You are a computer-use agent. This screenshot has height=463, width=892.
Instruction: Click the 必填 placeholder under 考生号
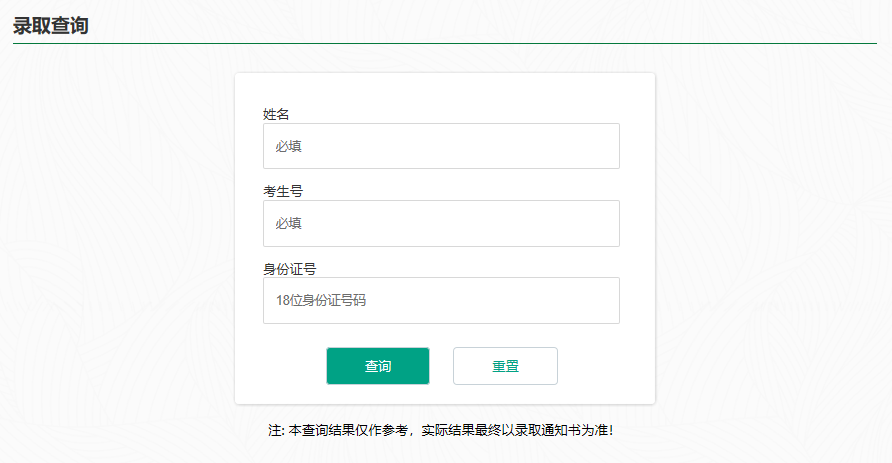point(289,223)
